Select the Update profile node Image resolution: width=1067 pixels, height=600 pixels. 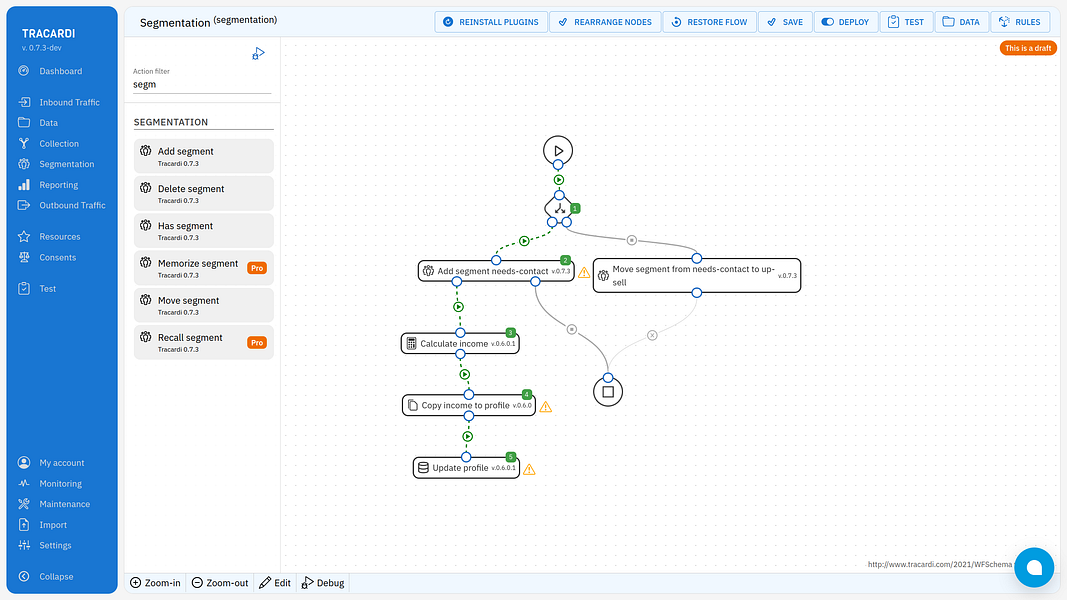(x=466, y=468)
